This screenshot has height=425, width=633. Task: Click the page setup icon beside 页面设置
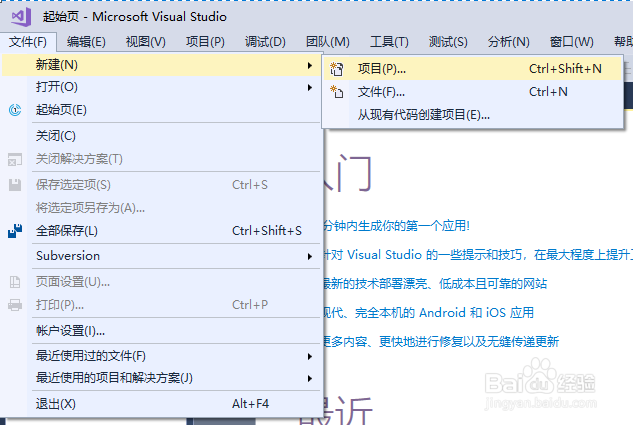[15, 282]
